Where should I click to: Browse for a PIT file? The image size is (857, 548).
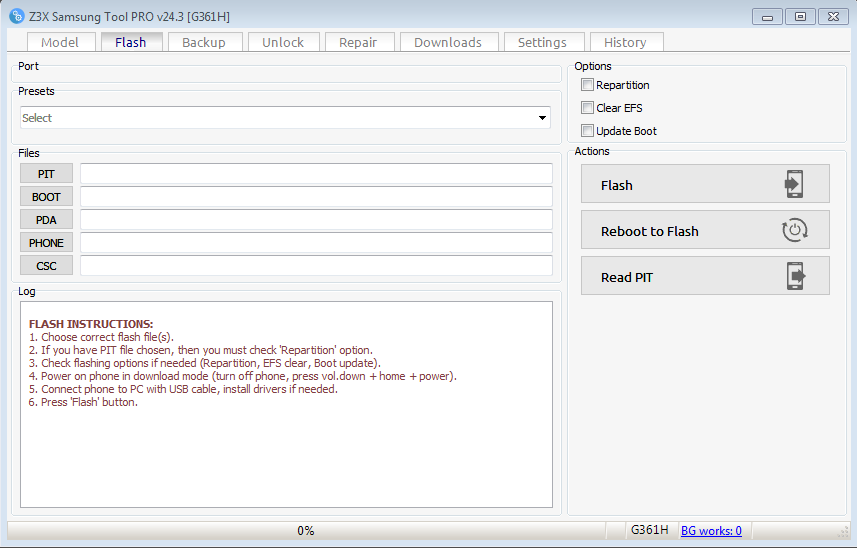tap(46, 174)
